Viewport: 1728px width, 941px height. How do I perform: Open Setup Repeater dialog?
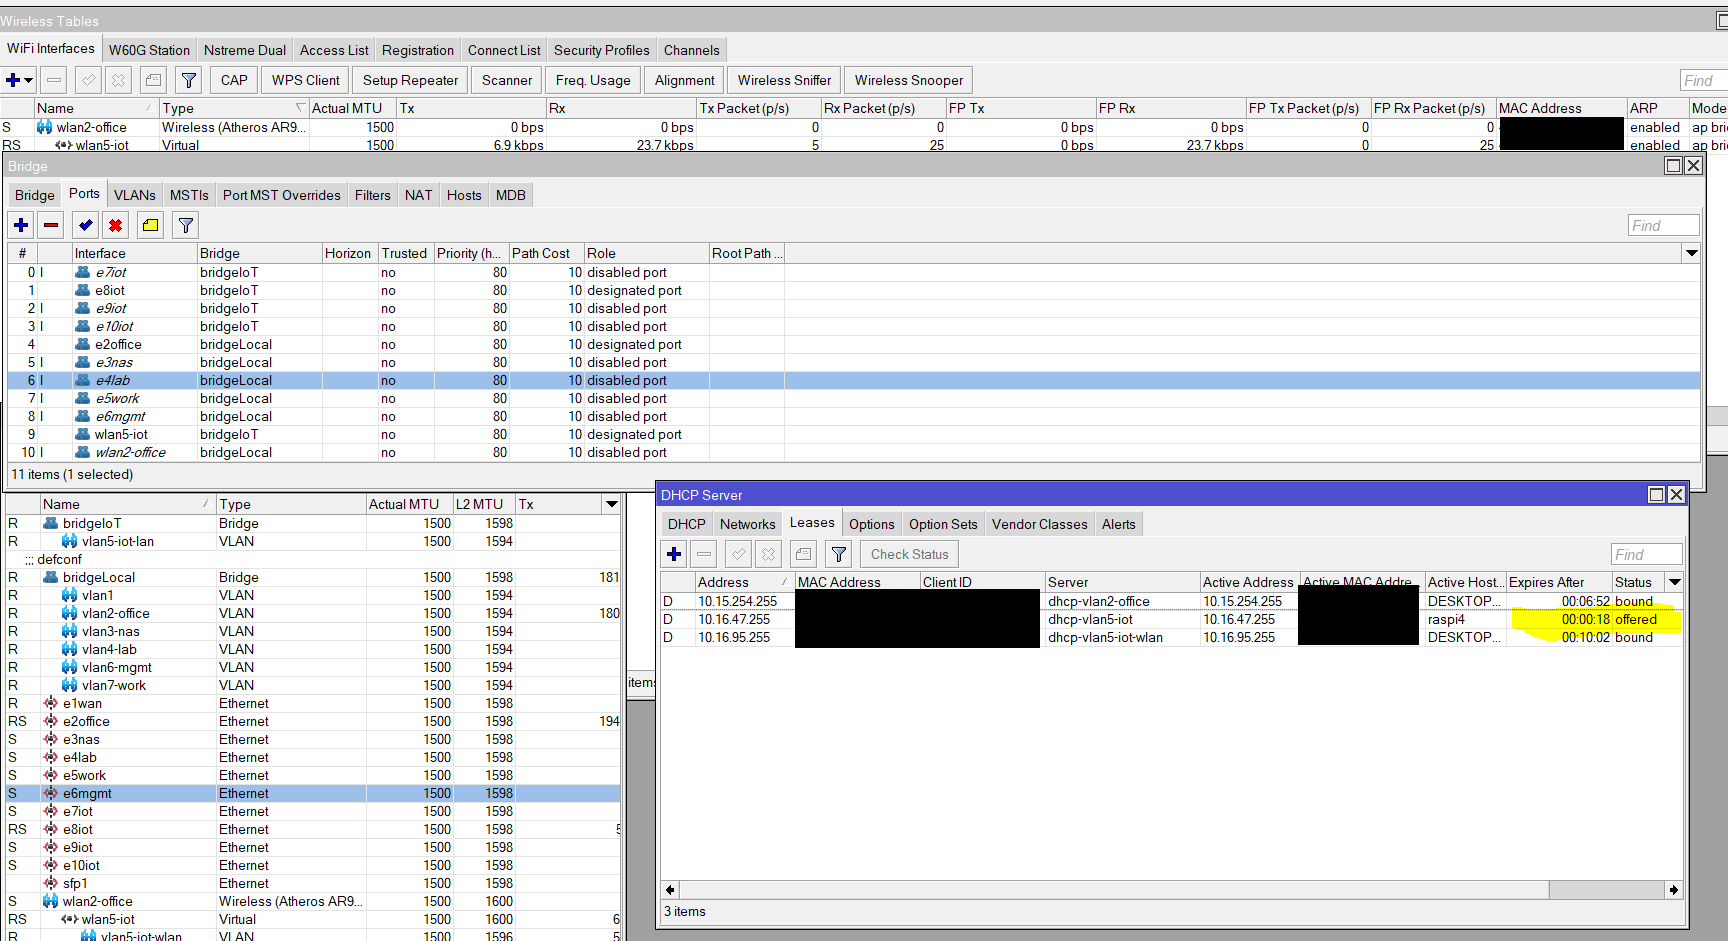(410, 80)
